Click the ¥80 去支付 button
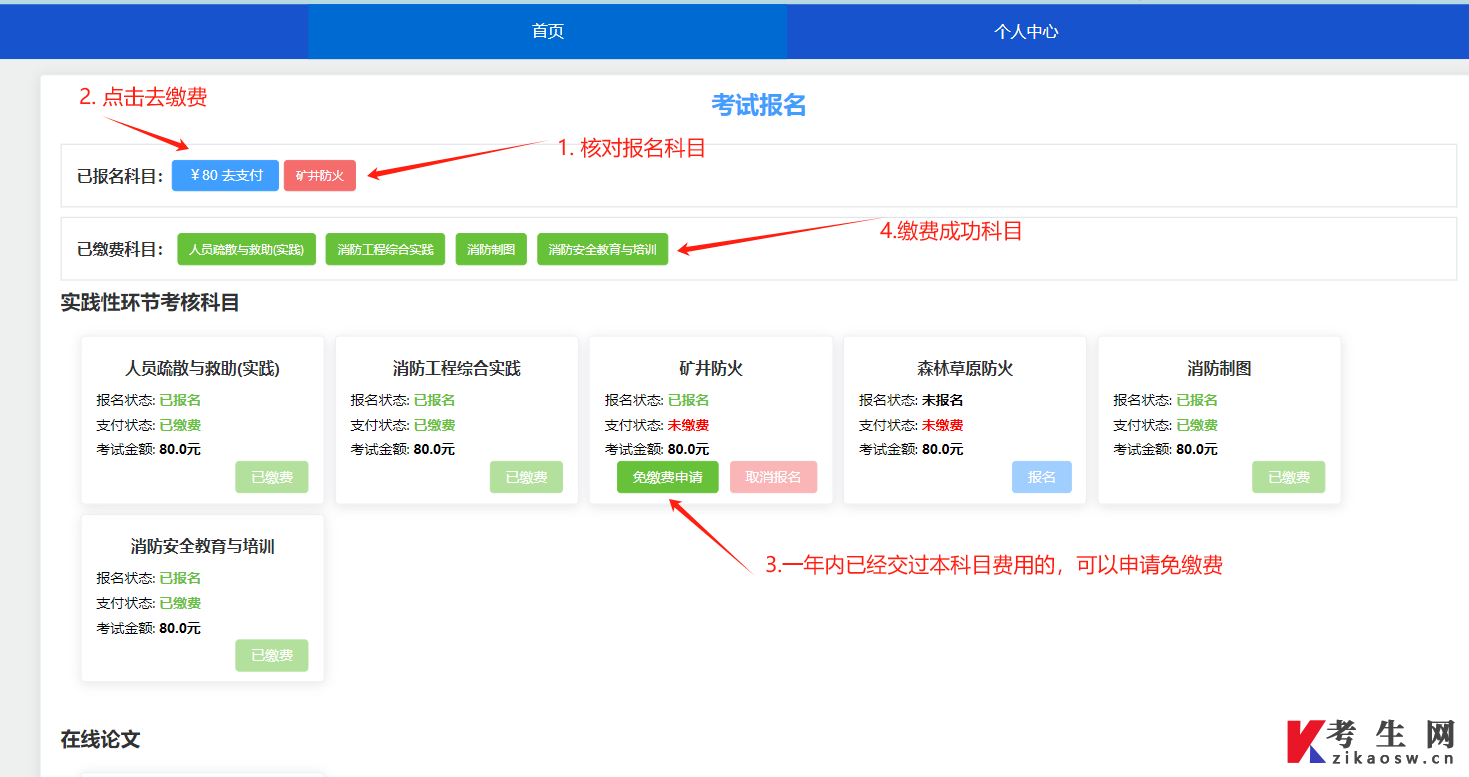1469x777 pixels. coord(225,175)
